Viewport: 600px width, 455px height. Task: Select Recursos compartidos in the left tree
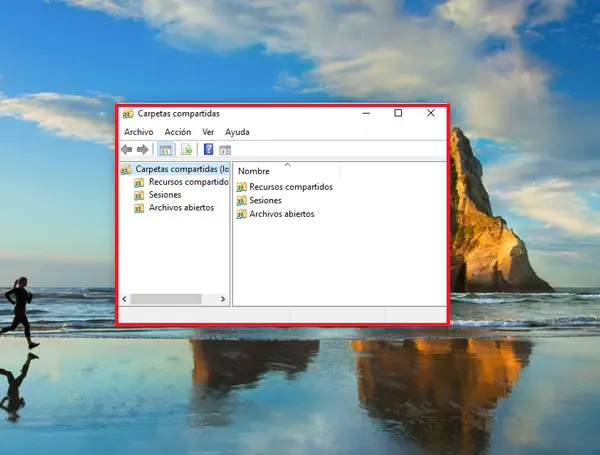click(x=189, y=182)
